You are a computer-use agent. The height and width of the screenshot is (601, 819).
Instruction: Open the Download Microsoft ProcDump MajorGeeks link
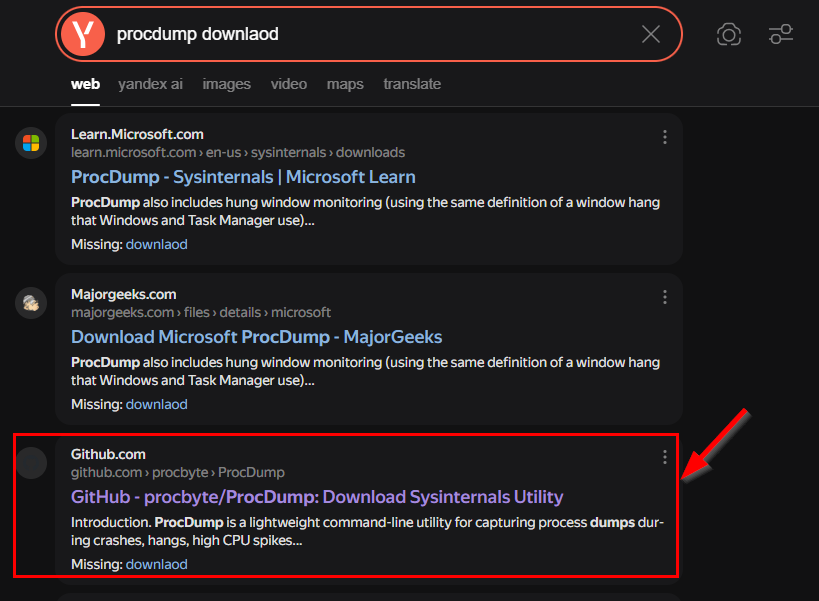click(x=256, y=337)
